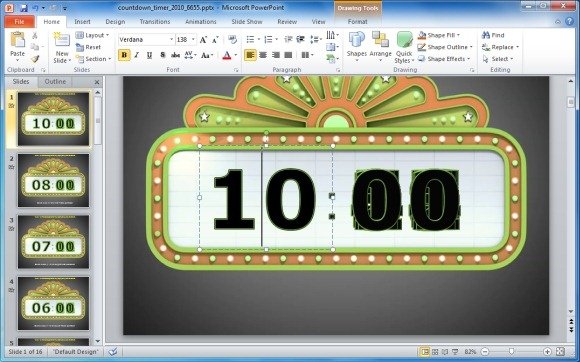The width and height of the screenshot is (580, 362).
Task: Switch to the Outline pane tab
Action: pos(55,81)
